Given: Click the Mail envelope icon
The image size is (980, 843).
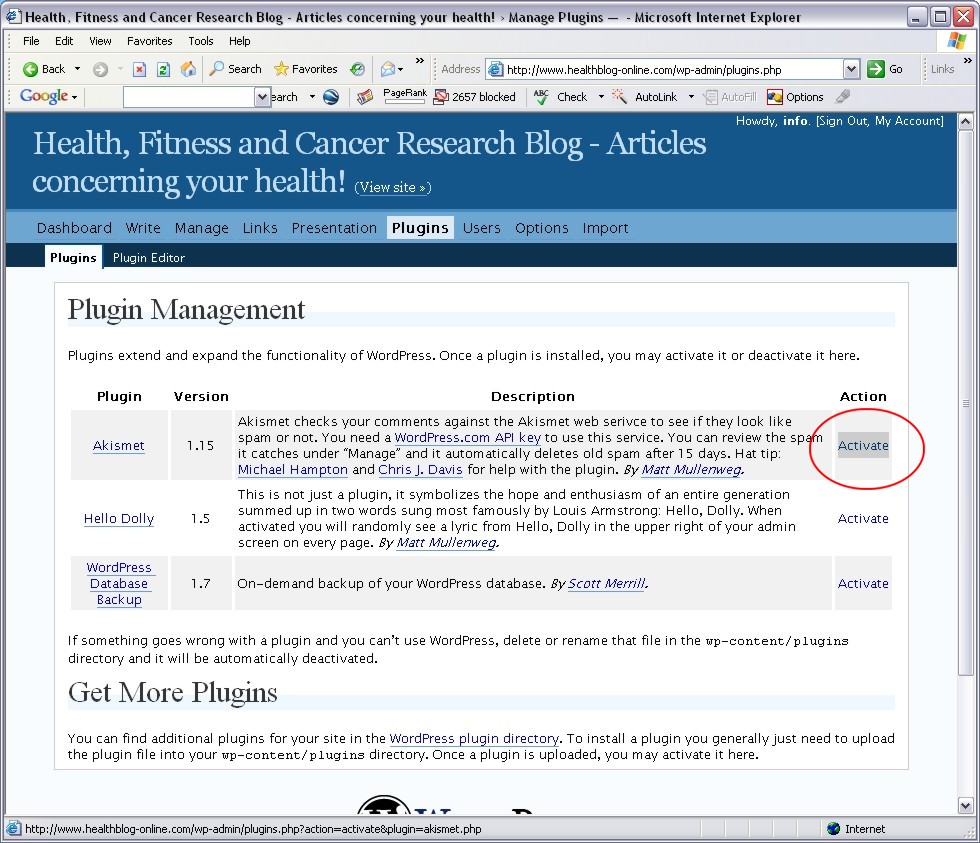Looking at the screenshot, I should pos(388,69).
